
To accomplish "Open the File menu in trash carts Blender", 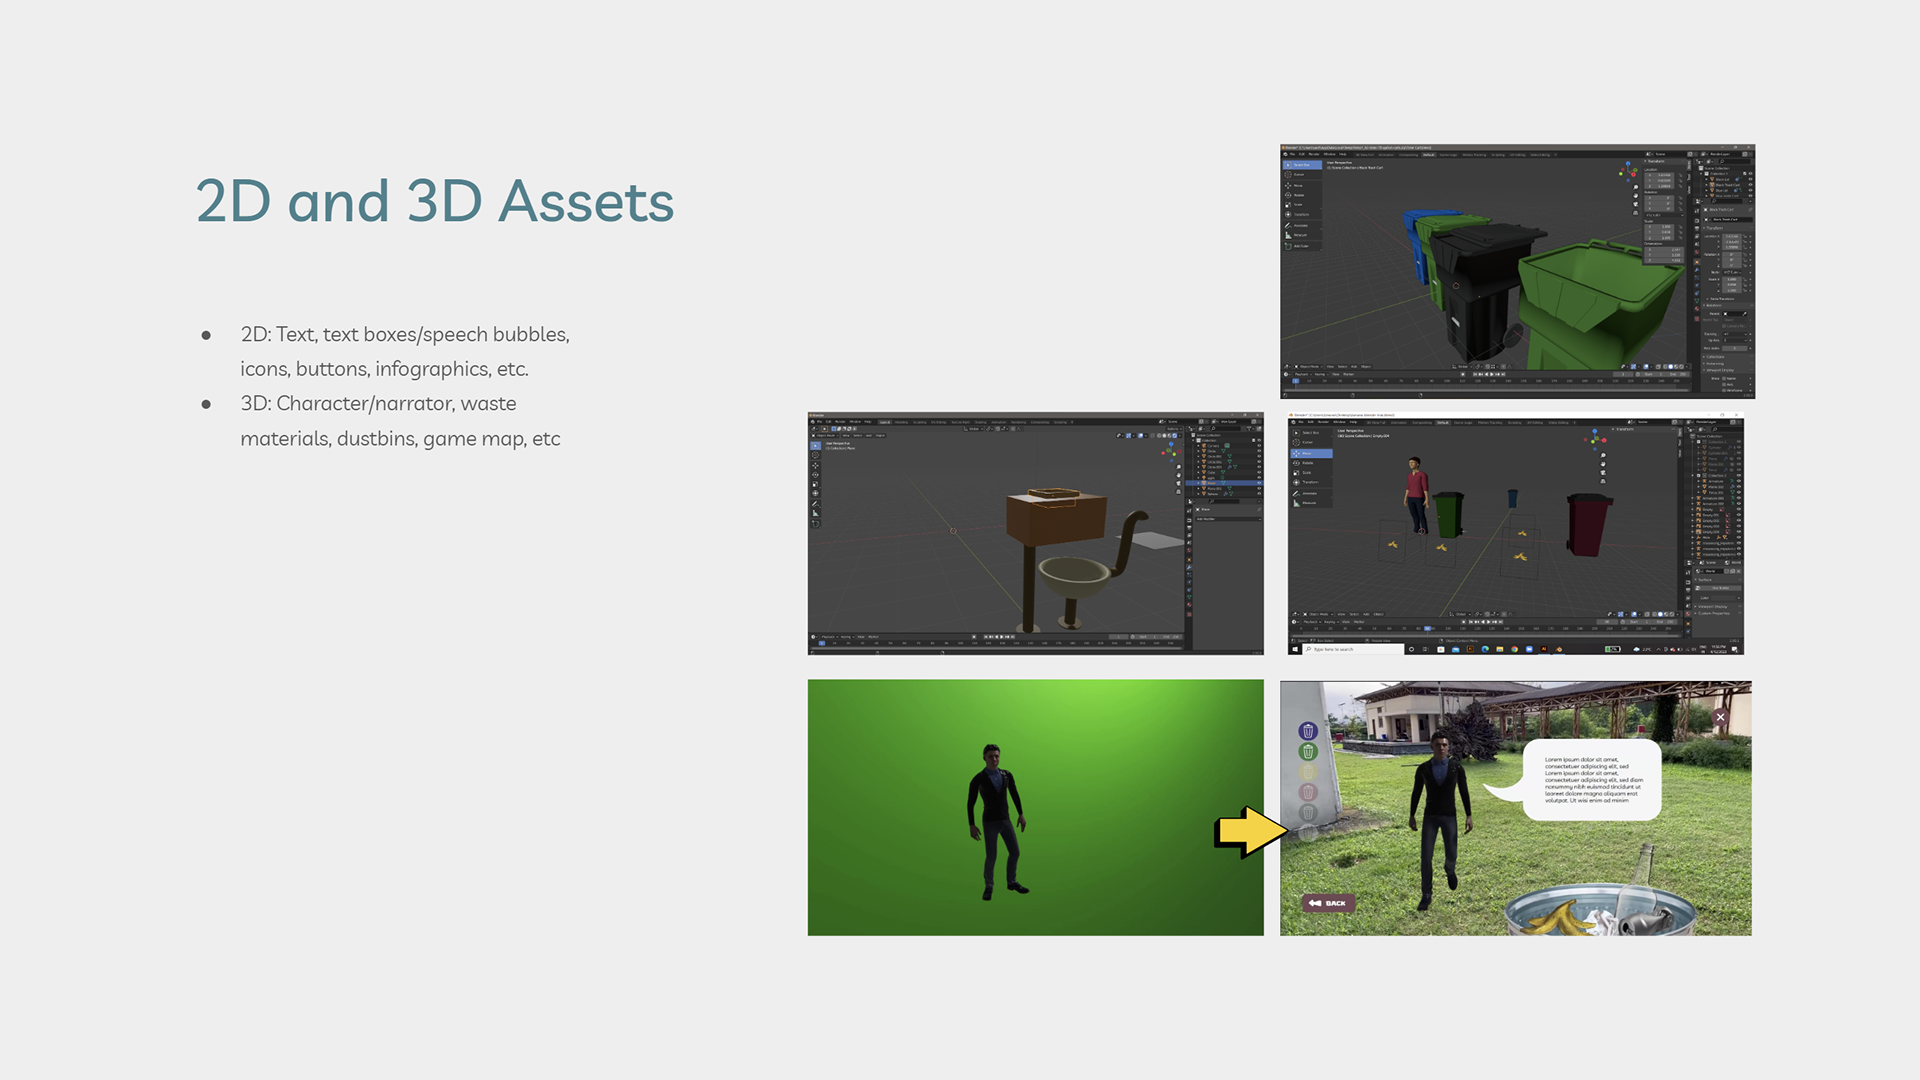I will 1292,154.
